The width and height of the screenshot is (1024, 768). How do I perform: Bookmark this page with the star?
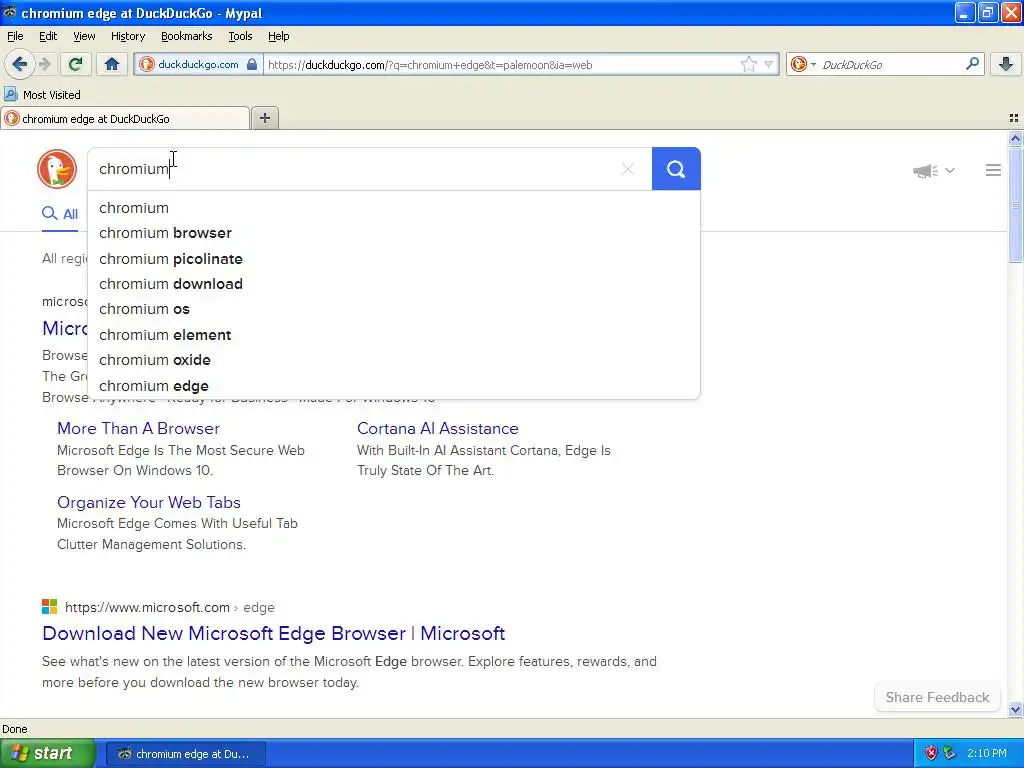pos(748,64)
